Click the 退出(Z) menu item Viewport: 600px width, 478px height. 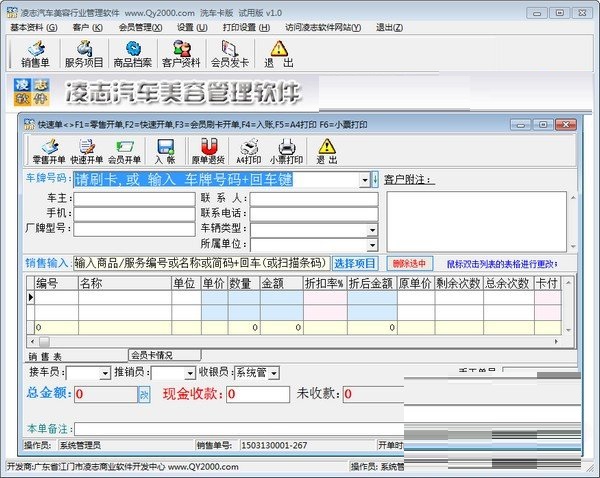(389, 28)
